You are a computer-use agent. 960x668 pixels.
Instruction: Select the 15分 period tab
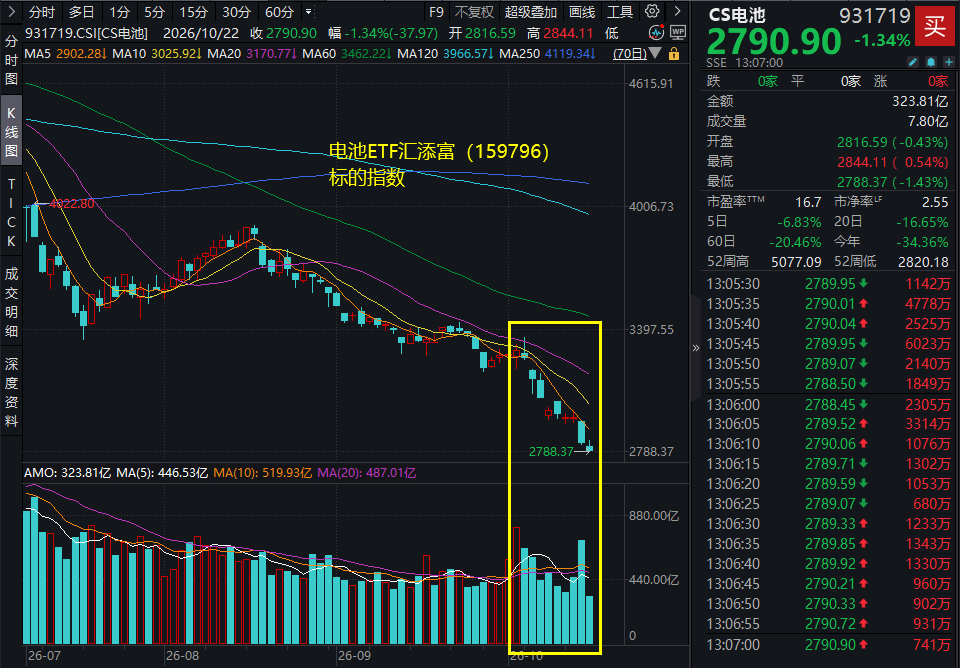click(193, 12)
